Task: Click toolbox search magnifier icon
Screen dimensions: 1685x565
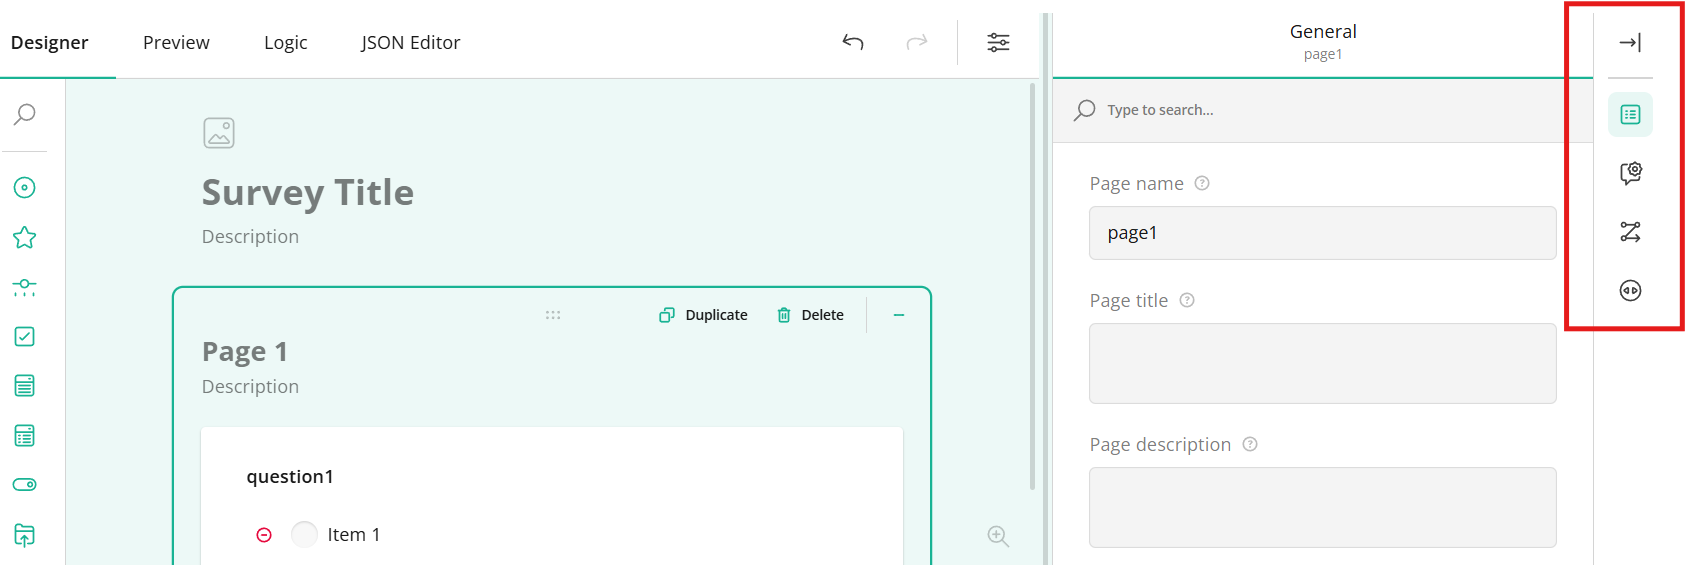Action: click(25, 114)
